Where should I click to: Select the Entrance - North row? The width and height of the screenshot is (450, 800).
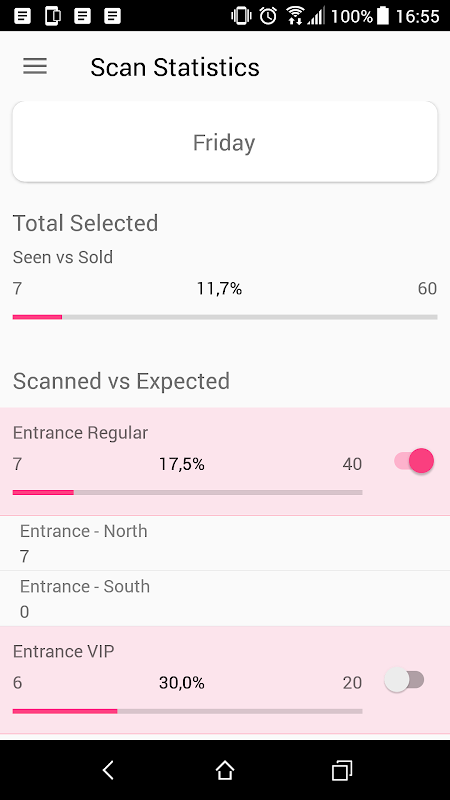[224, 543]
